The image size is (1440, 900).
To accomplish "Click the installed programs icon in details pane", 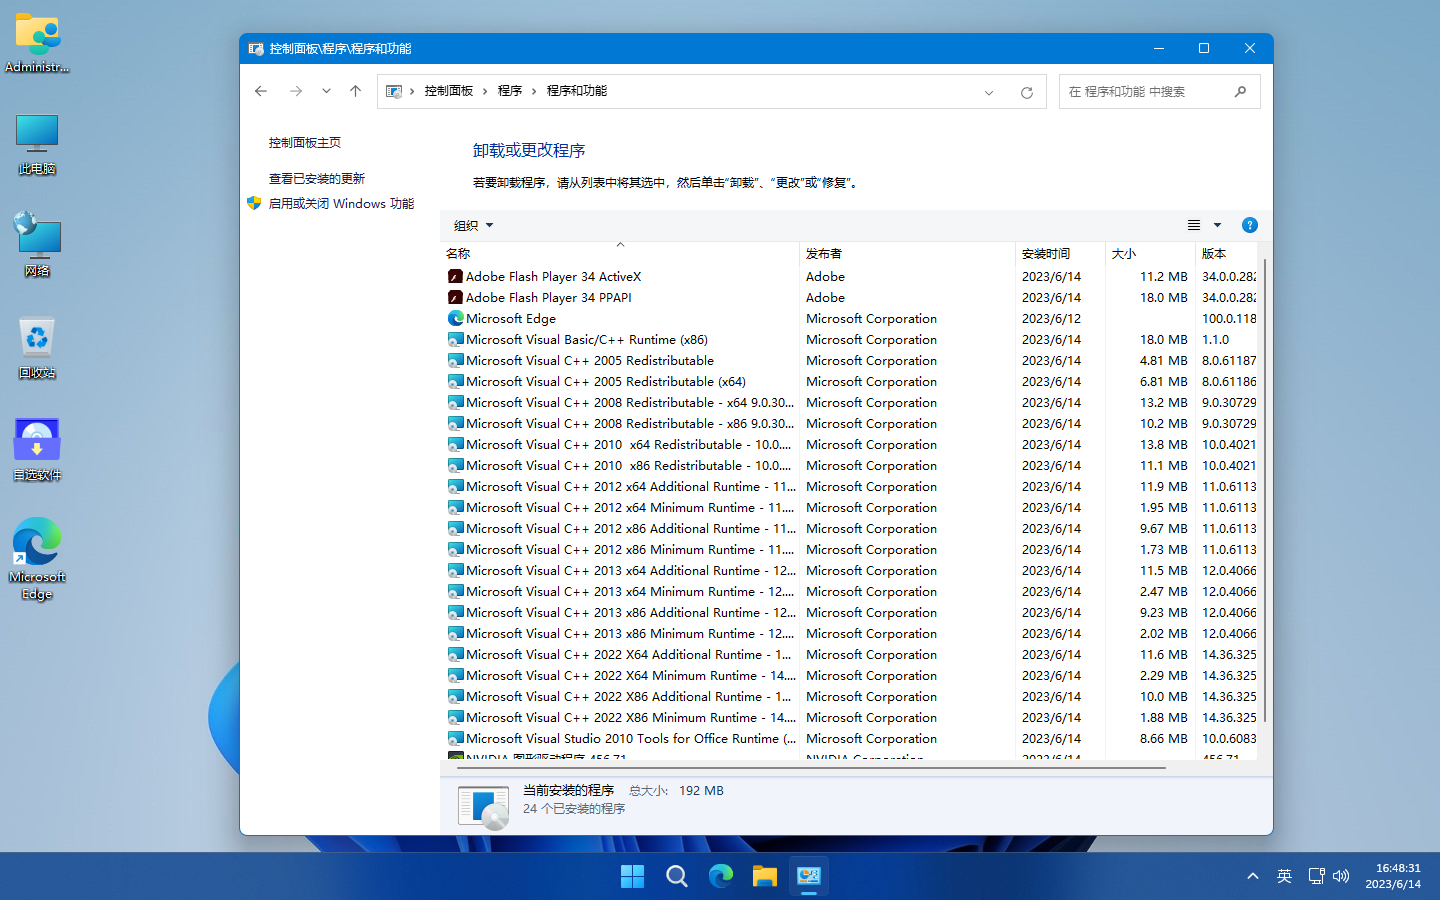I will tap(484, 806).
